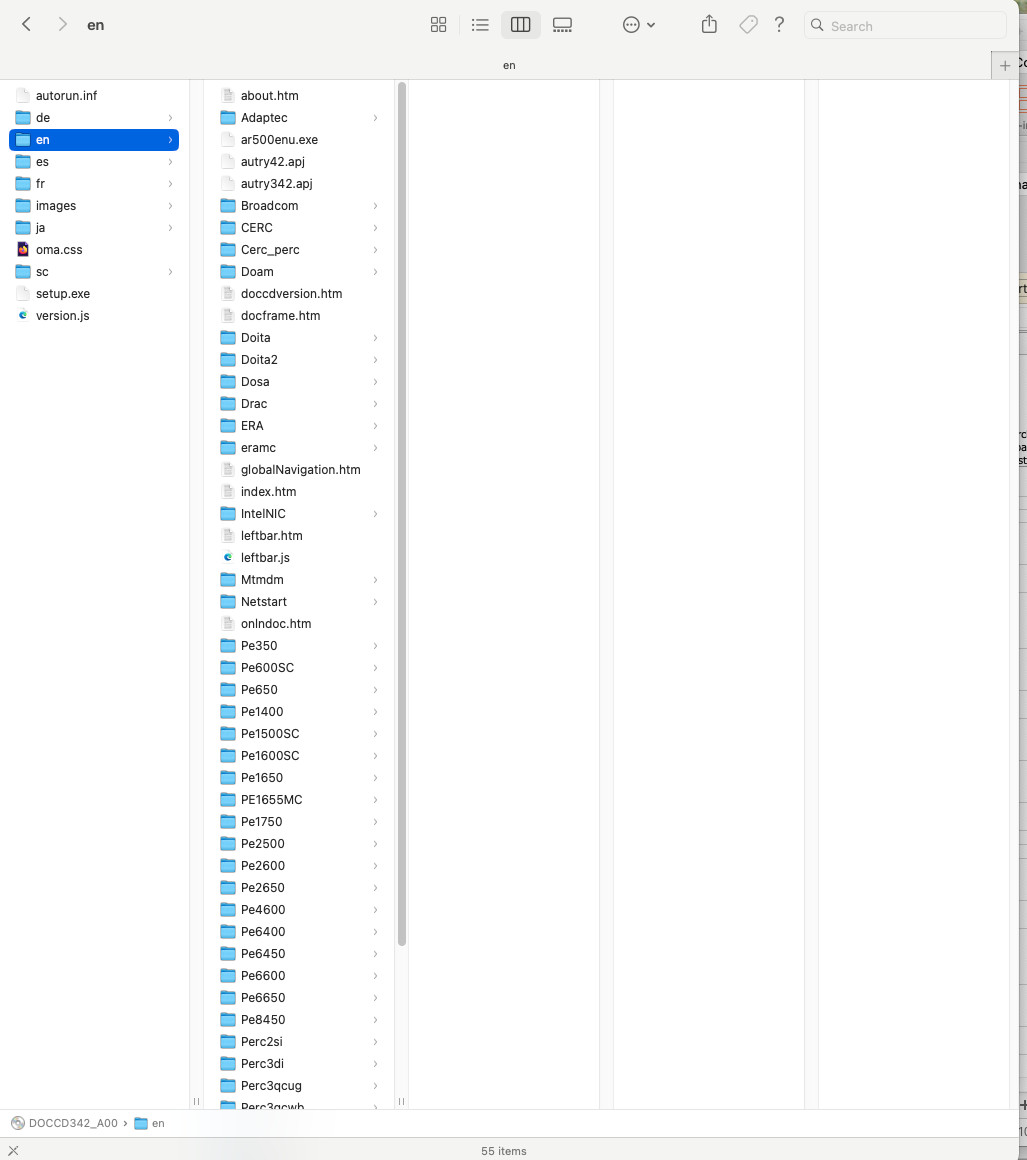Switch to gallery view
Screen dimensions: 1027x1160
tap(562, 24)
